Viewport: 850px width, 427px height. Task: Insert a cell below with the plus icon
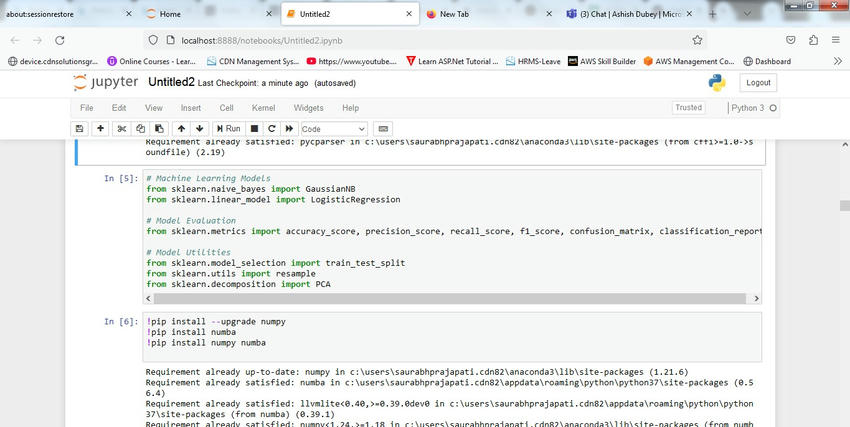click(100, 129)
